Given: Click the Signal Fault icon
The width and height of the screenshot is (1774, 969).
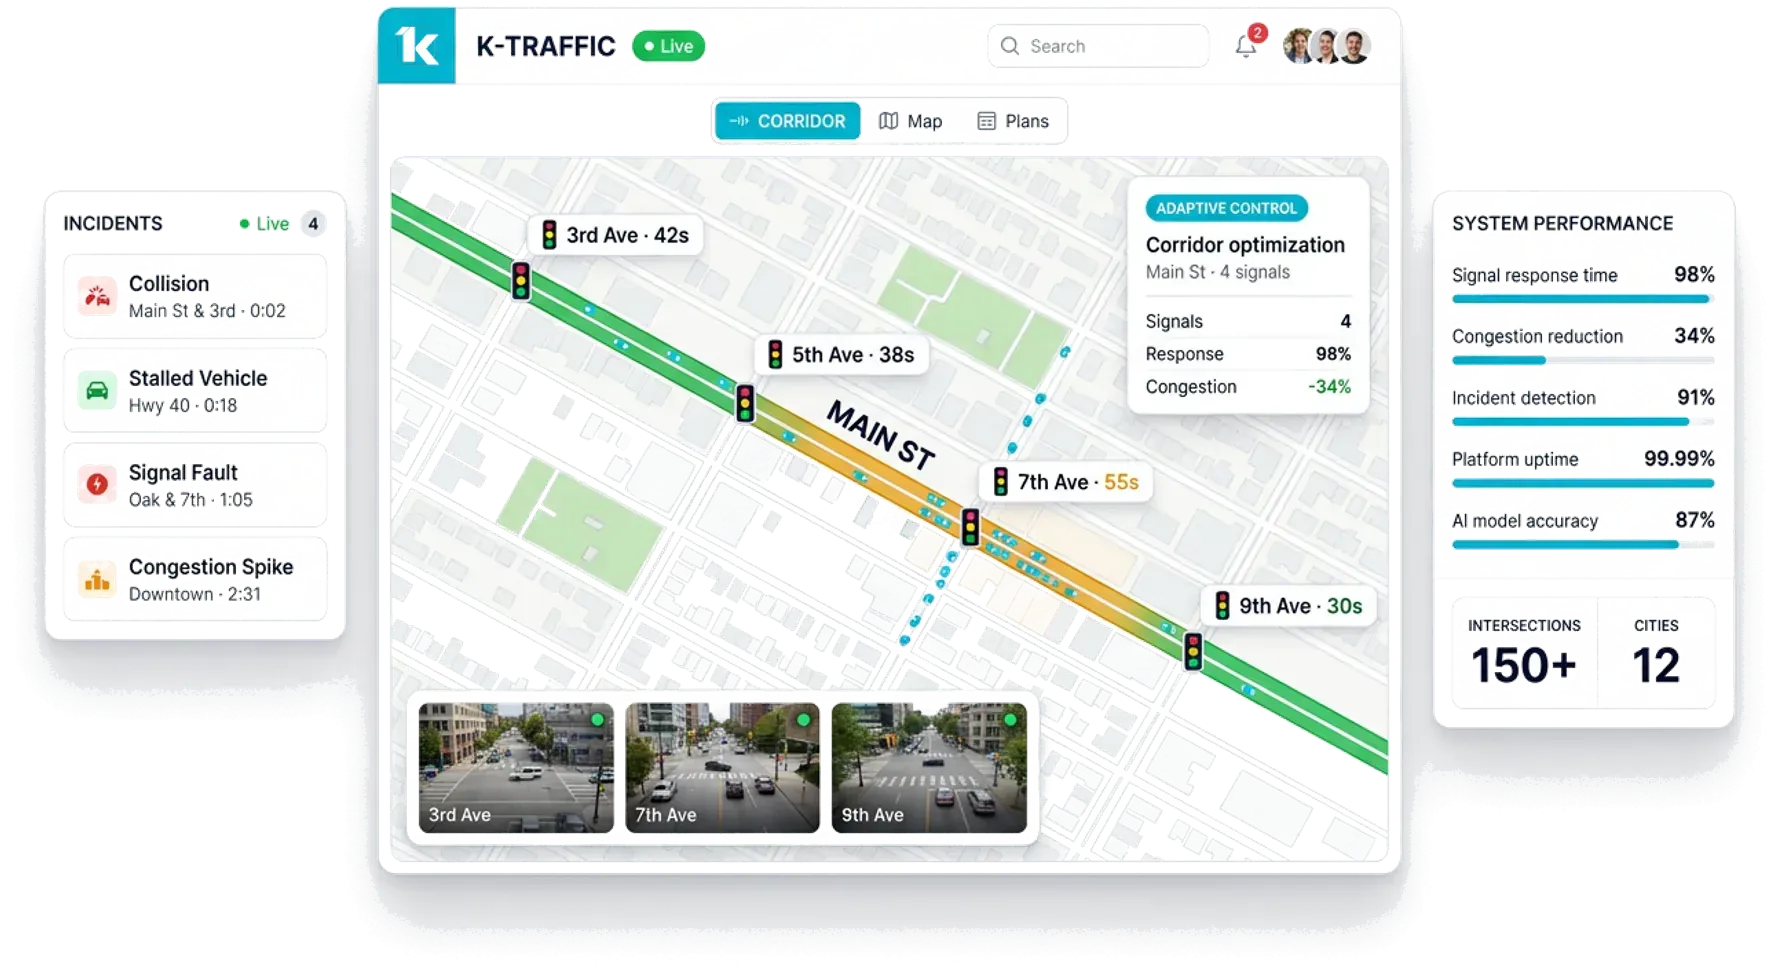Looking at the screenshot, I should [x=97, y=485].
